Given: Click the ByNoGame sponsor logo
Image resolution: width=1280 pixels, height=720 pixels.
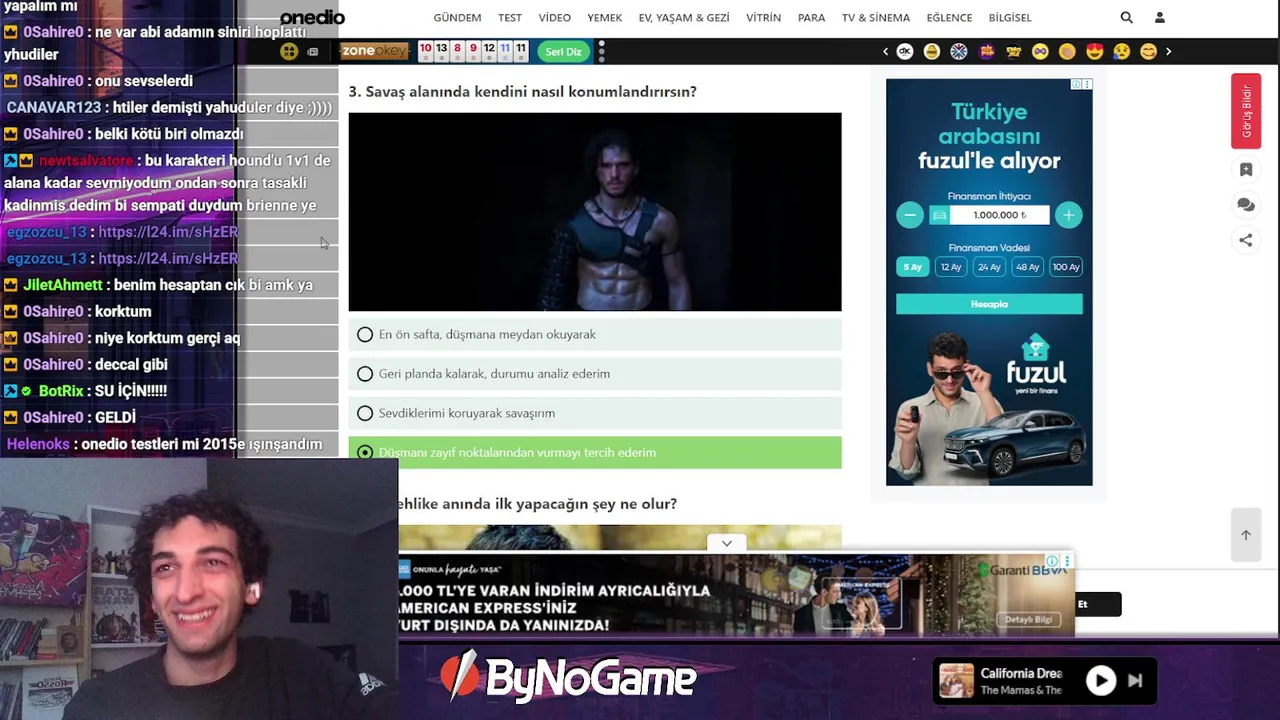Looking at the screenshot, I should [568, 678].
